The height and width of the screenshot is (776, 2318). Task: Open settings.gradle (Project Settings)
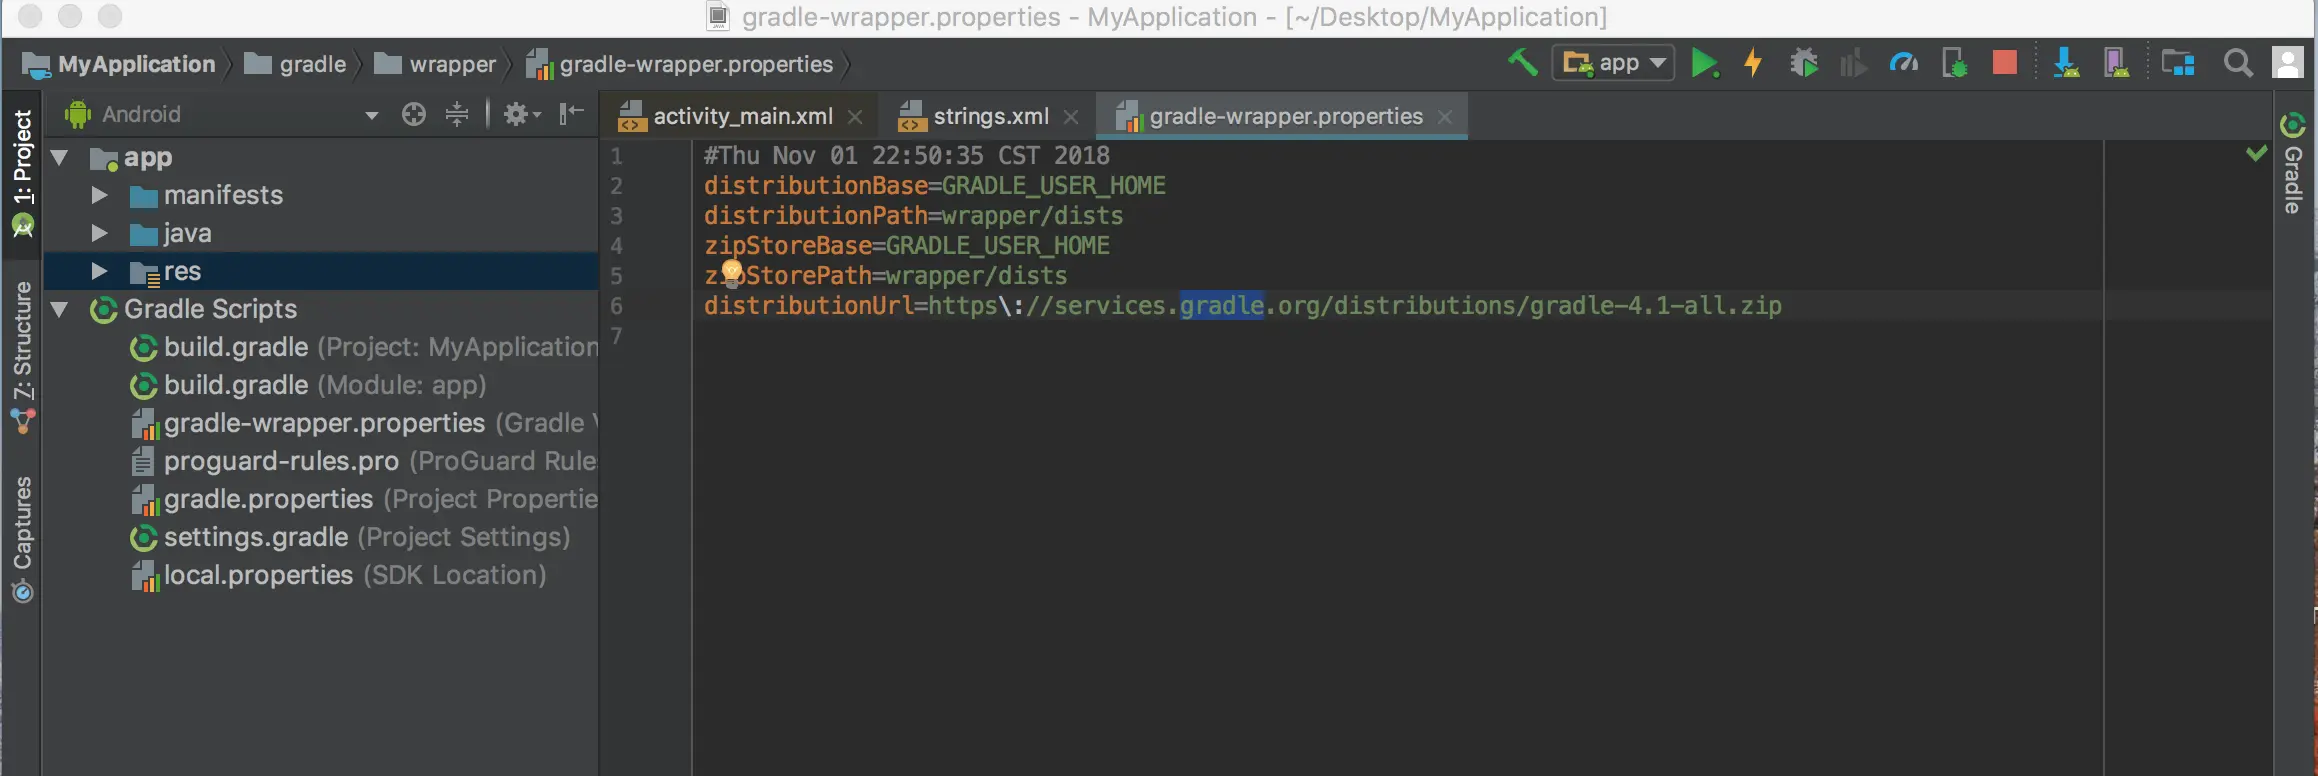[350, 537]
